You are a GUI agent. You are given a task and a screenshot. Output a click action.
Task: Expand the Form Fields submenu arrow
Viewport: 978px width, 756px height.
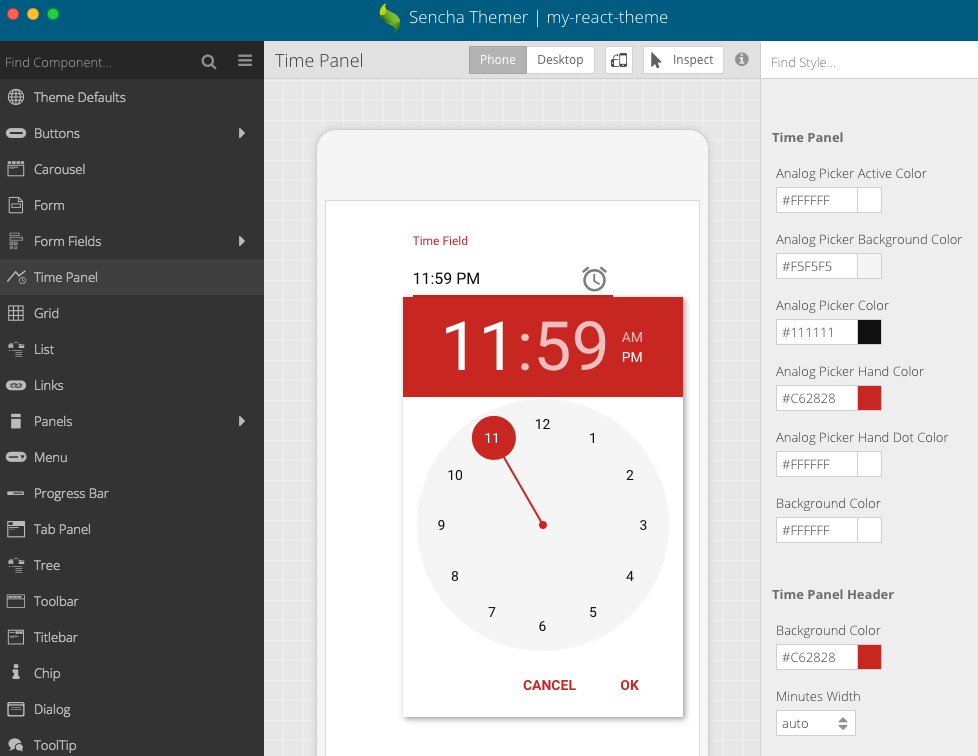(242, 241)
